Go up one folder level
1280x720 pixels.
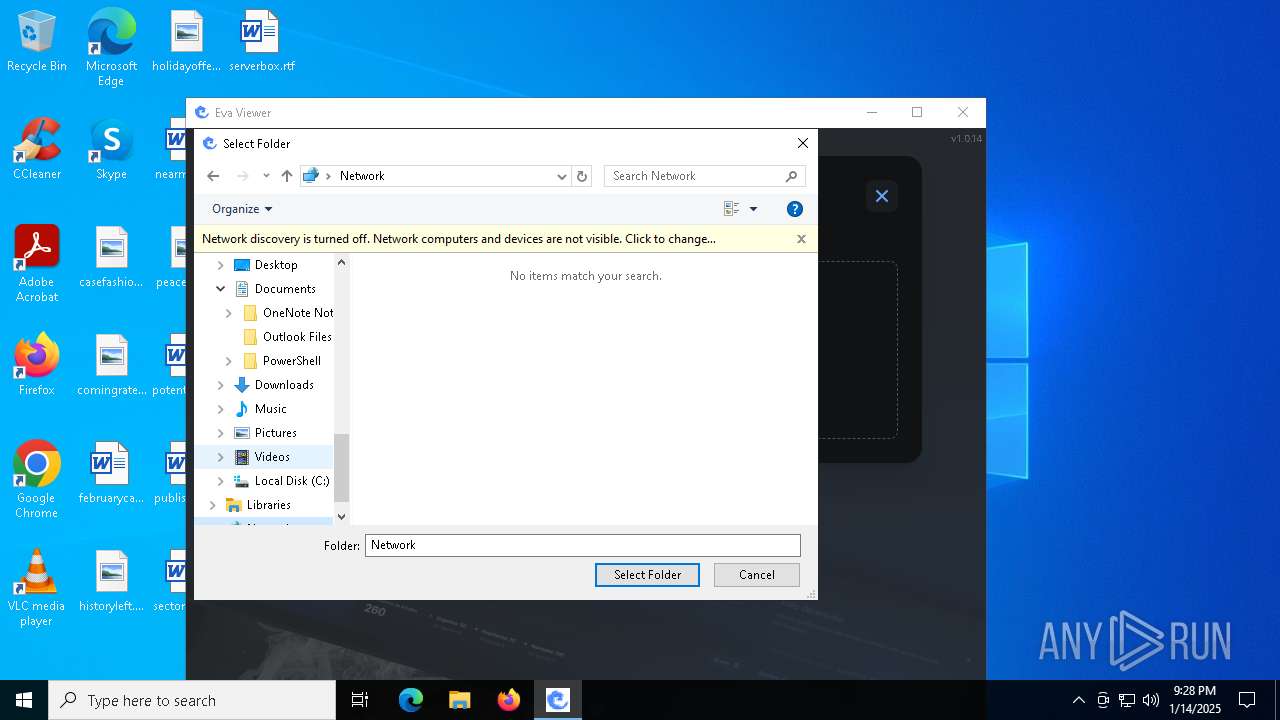(287, 176)
